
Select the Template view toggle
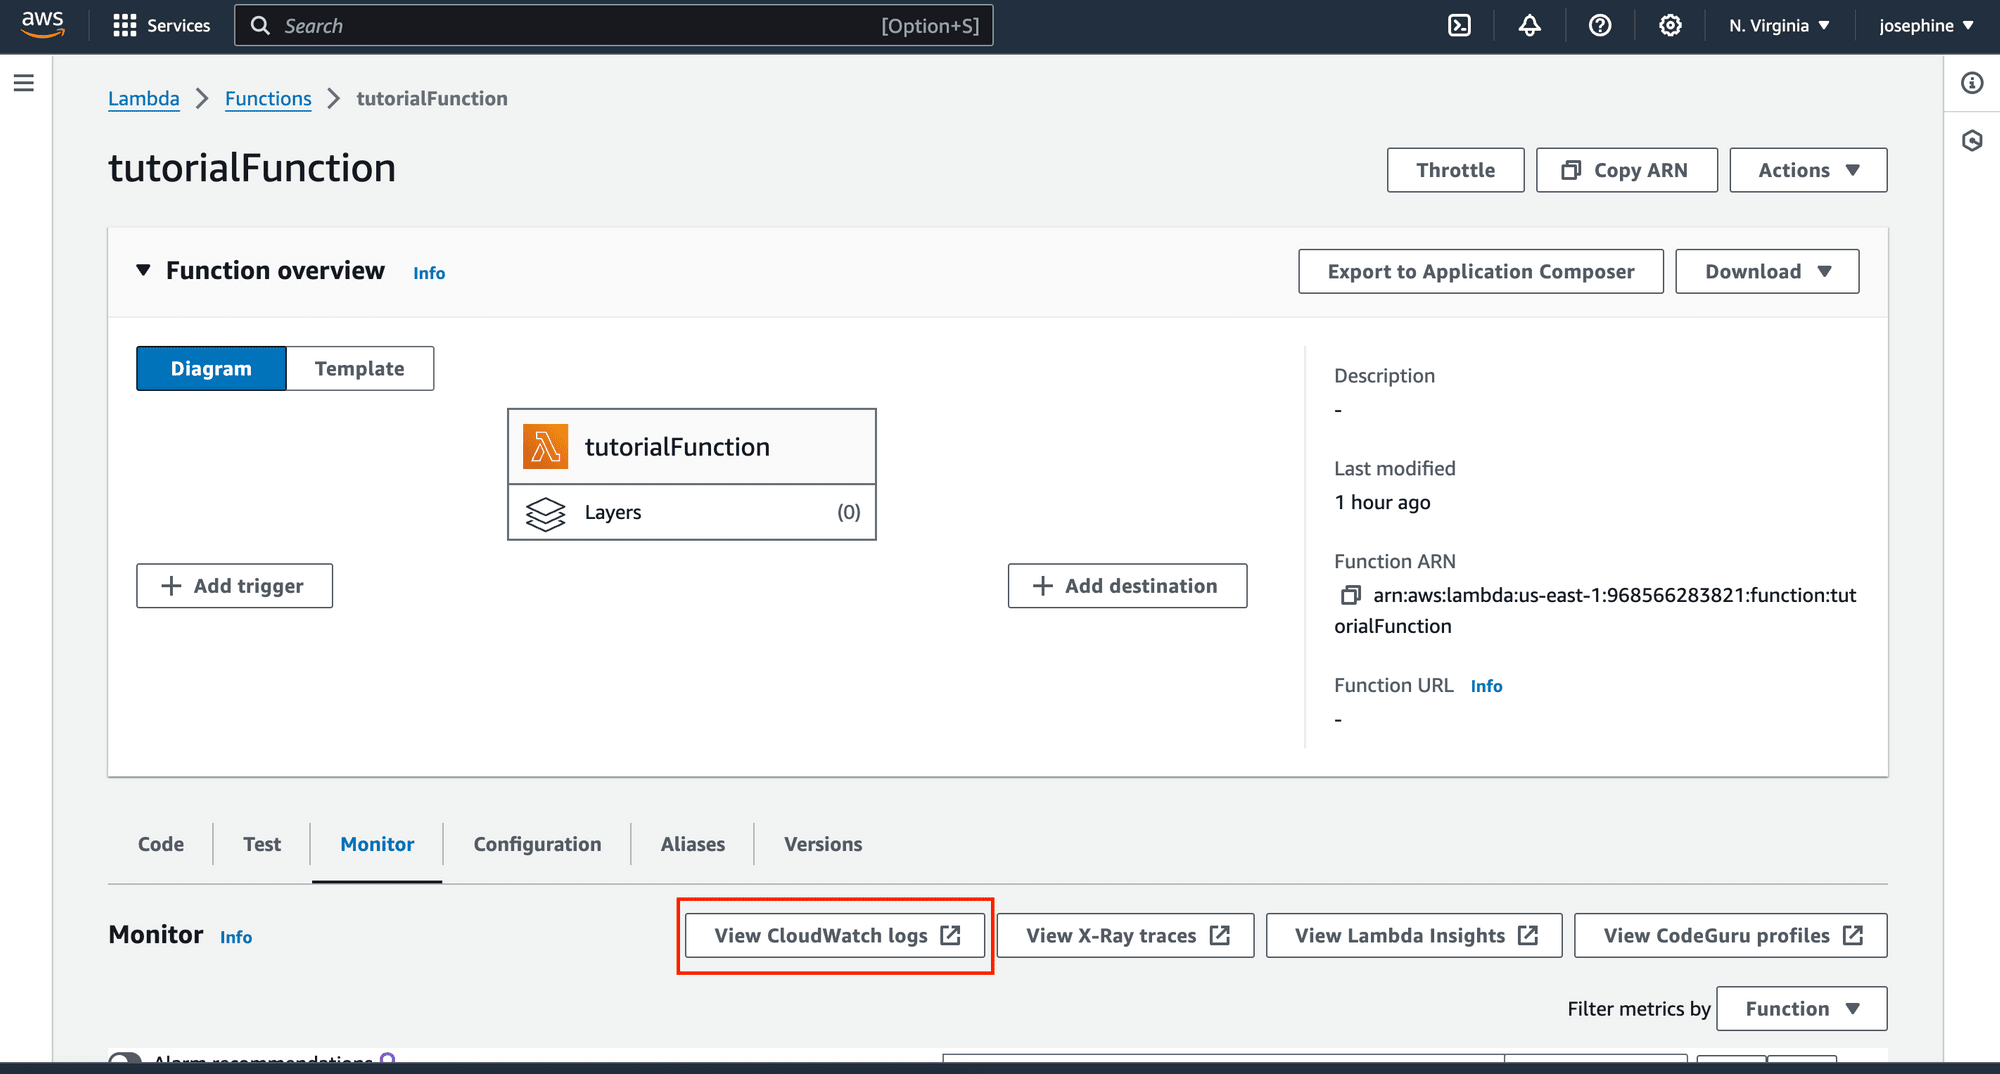click(x=360, y=369)
